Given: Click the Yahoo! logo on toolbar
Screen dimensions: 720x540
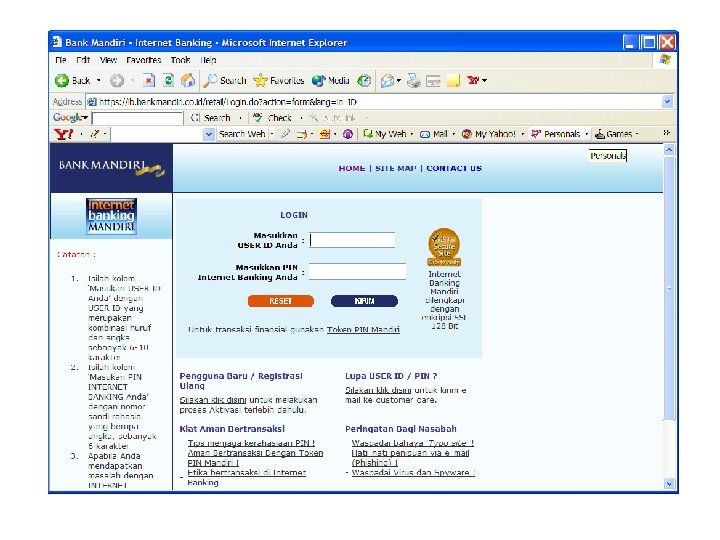Looking at the screenshot, I should (x=63, y=134).
